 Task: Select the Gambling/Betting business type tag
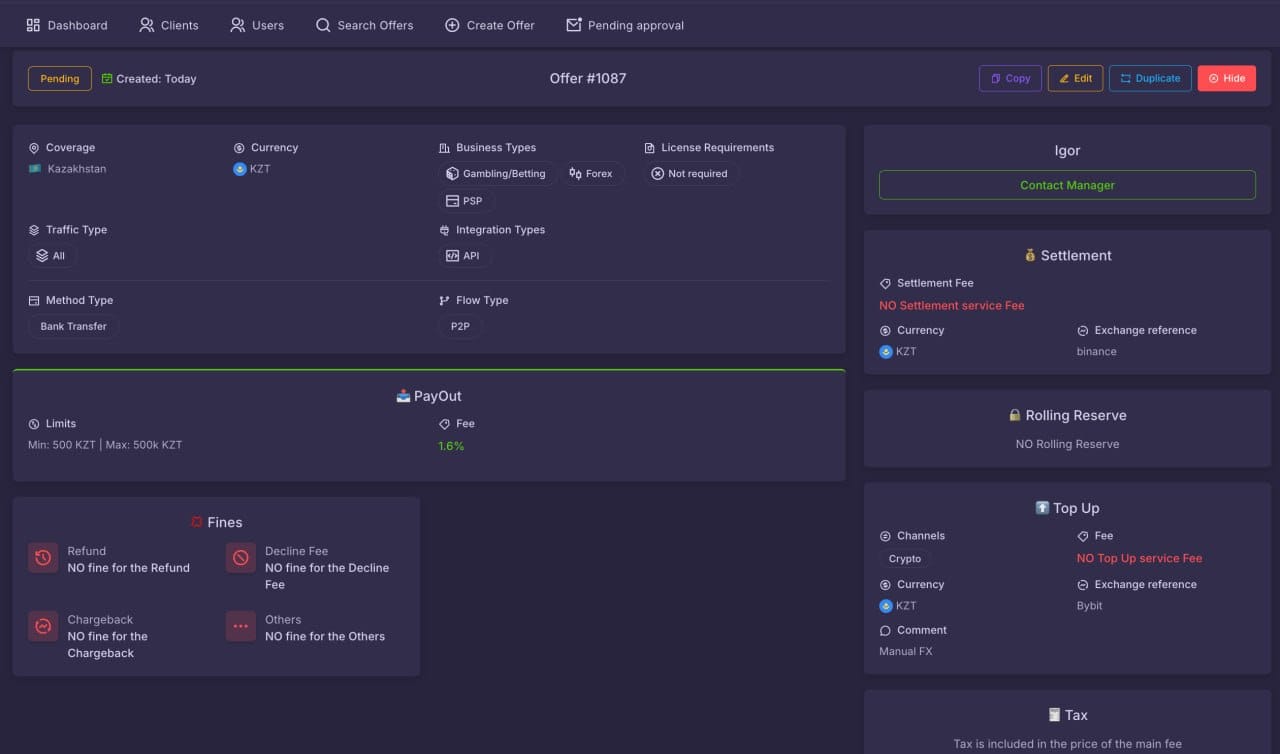pos(496,174)
